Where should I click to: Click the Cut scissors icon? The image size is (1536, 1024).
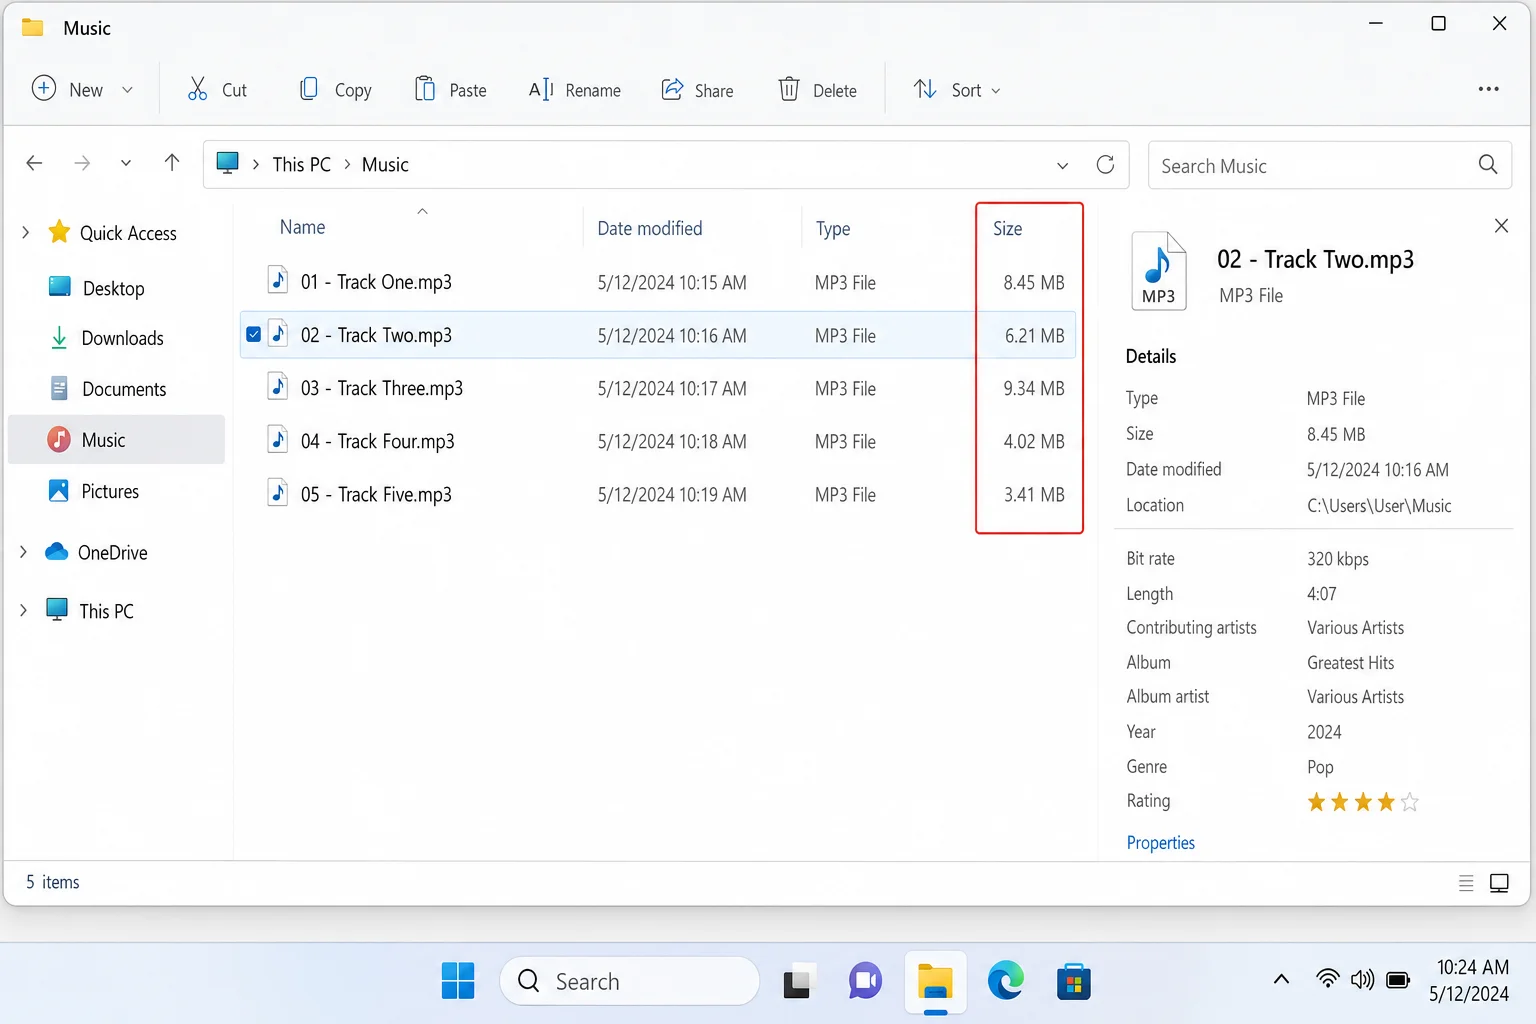point(198,90)
